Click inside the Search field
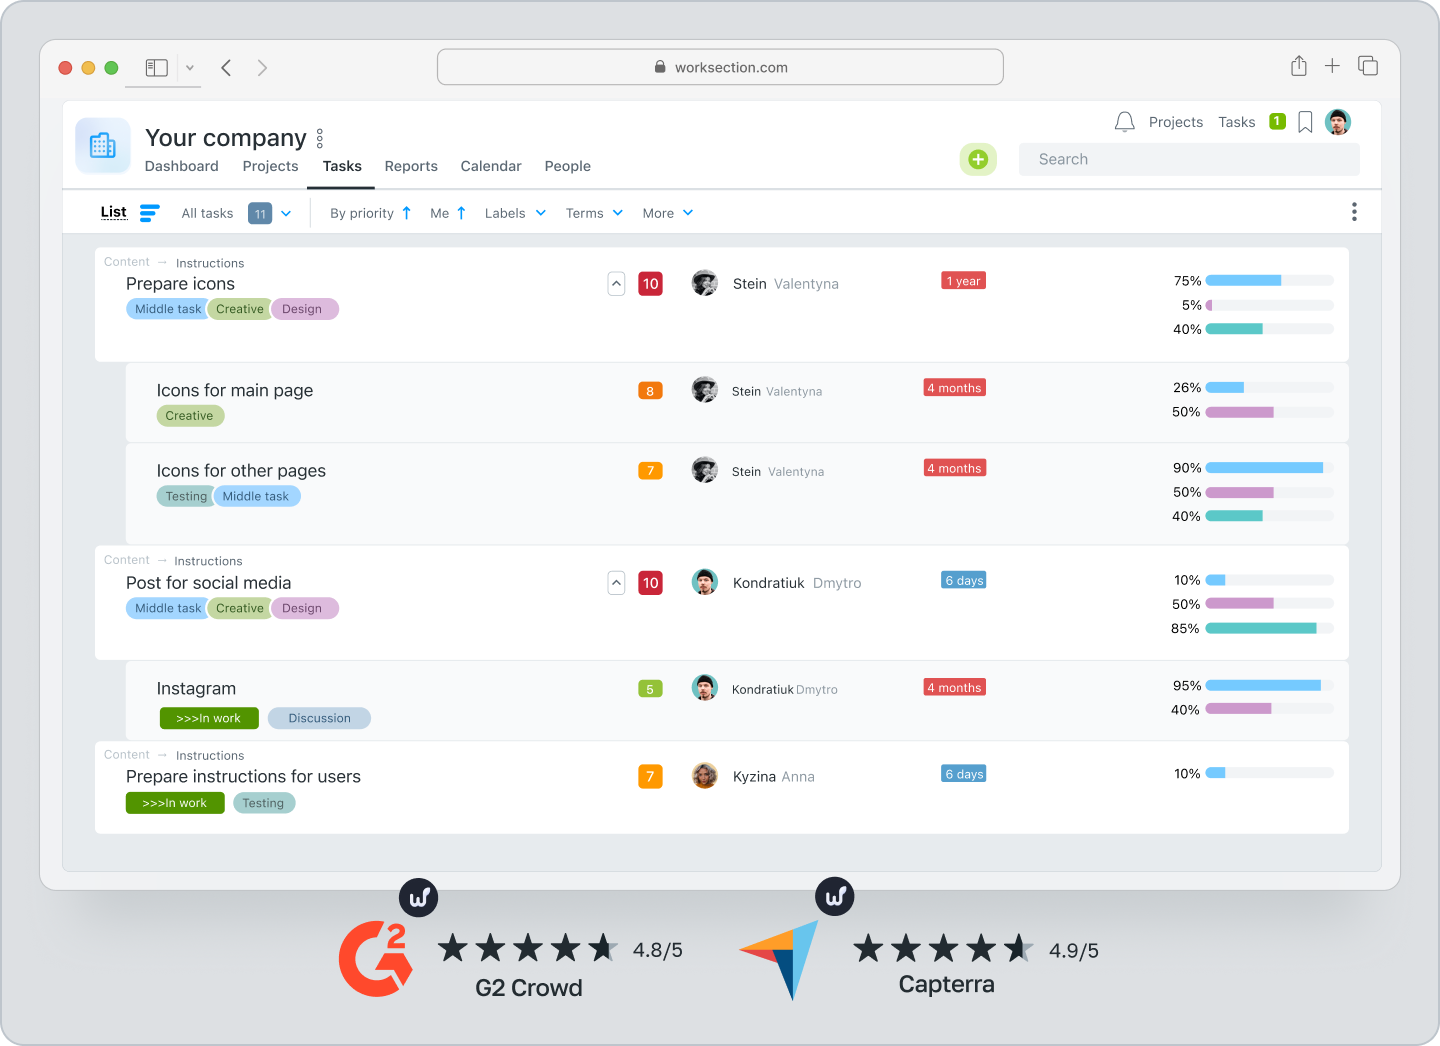This screenshot has height=1046, width=1440. point(1188,158)
